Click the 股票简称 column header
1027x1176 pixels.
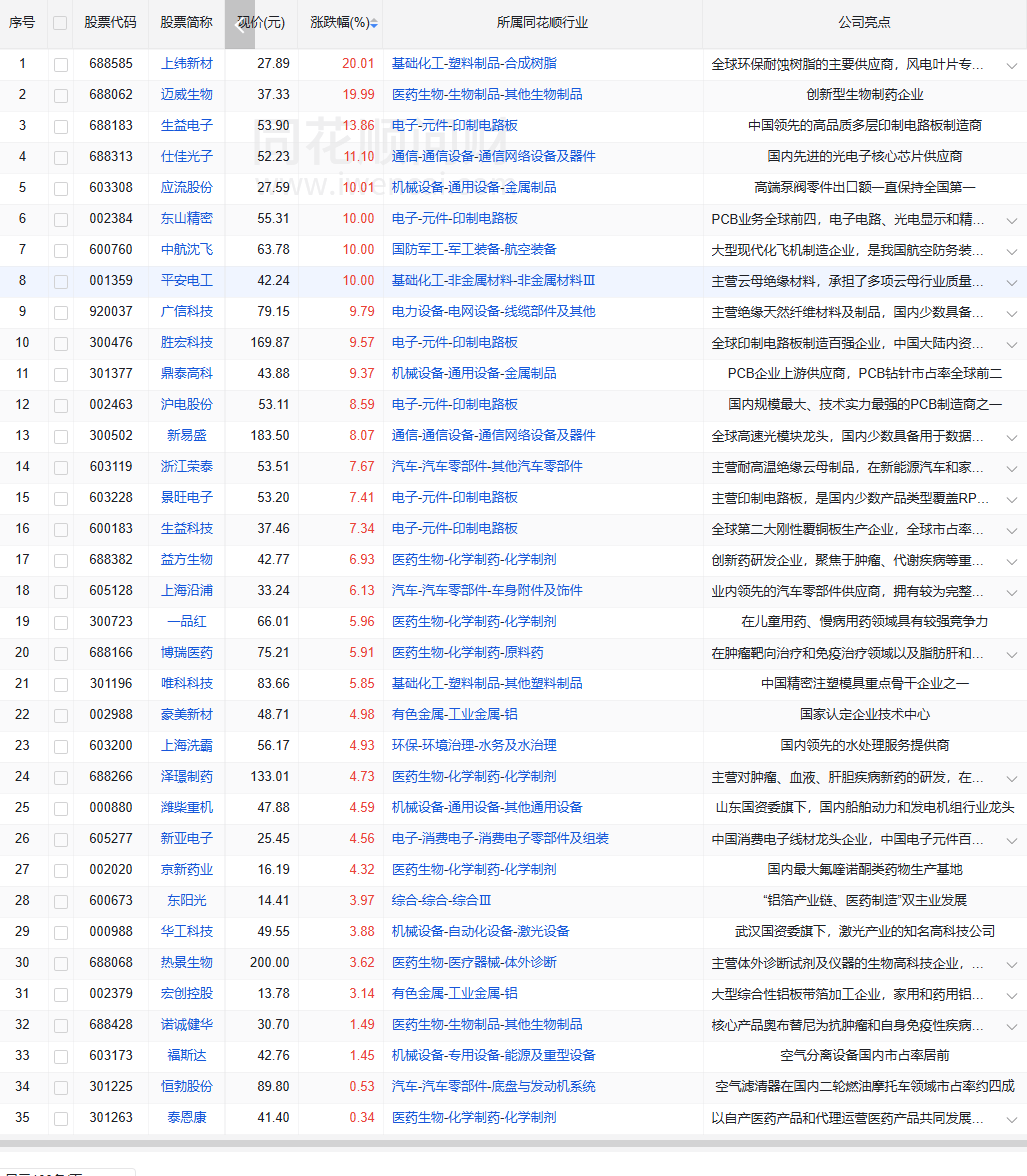click(x=187, y=22)
